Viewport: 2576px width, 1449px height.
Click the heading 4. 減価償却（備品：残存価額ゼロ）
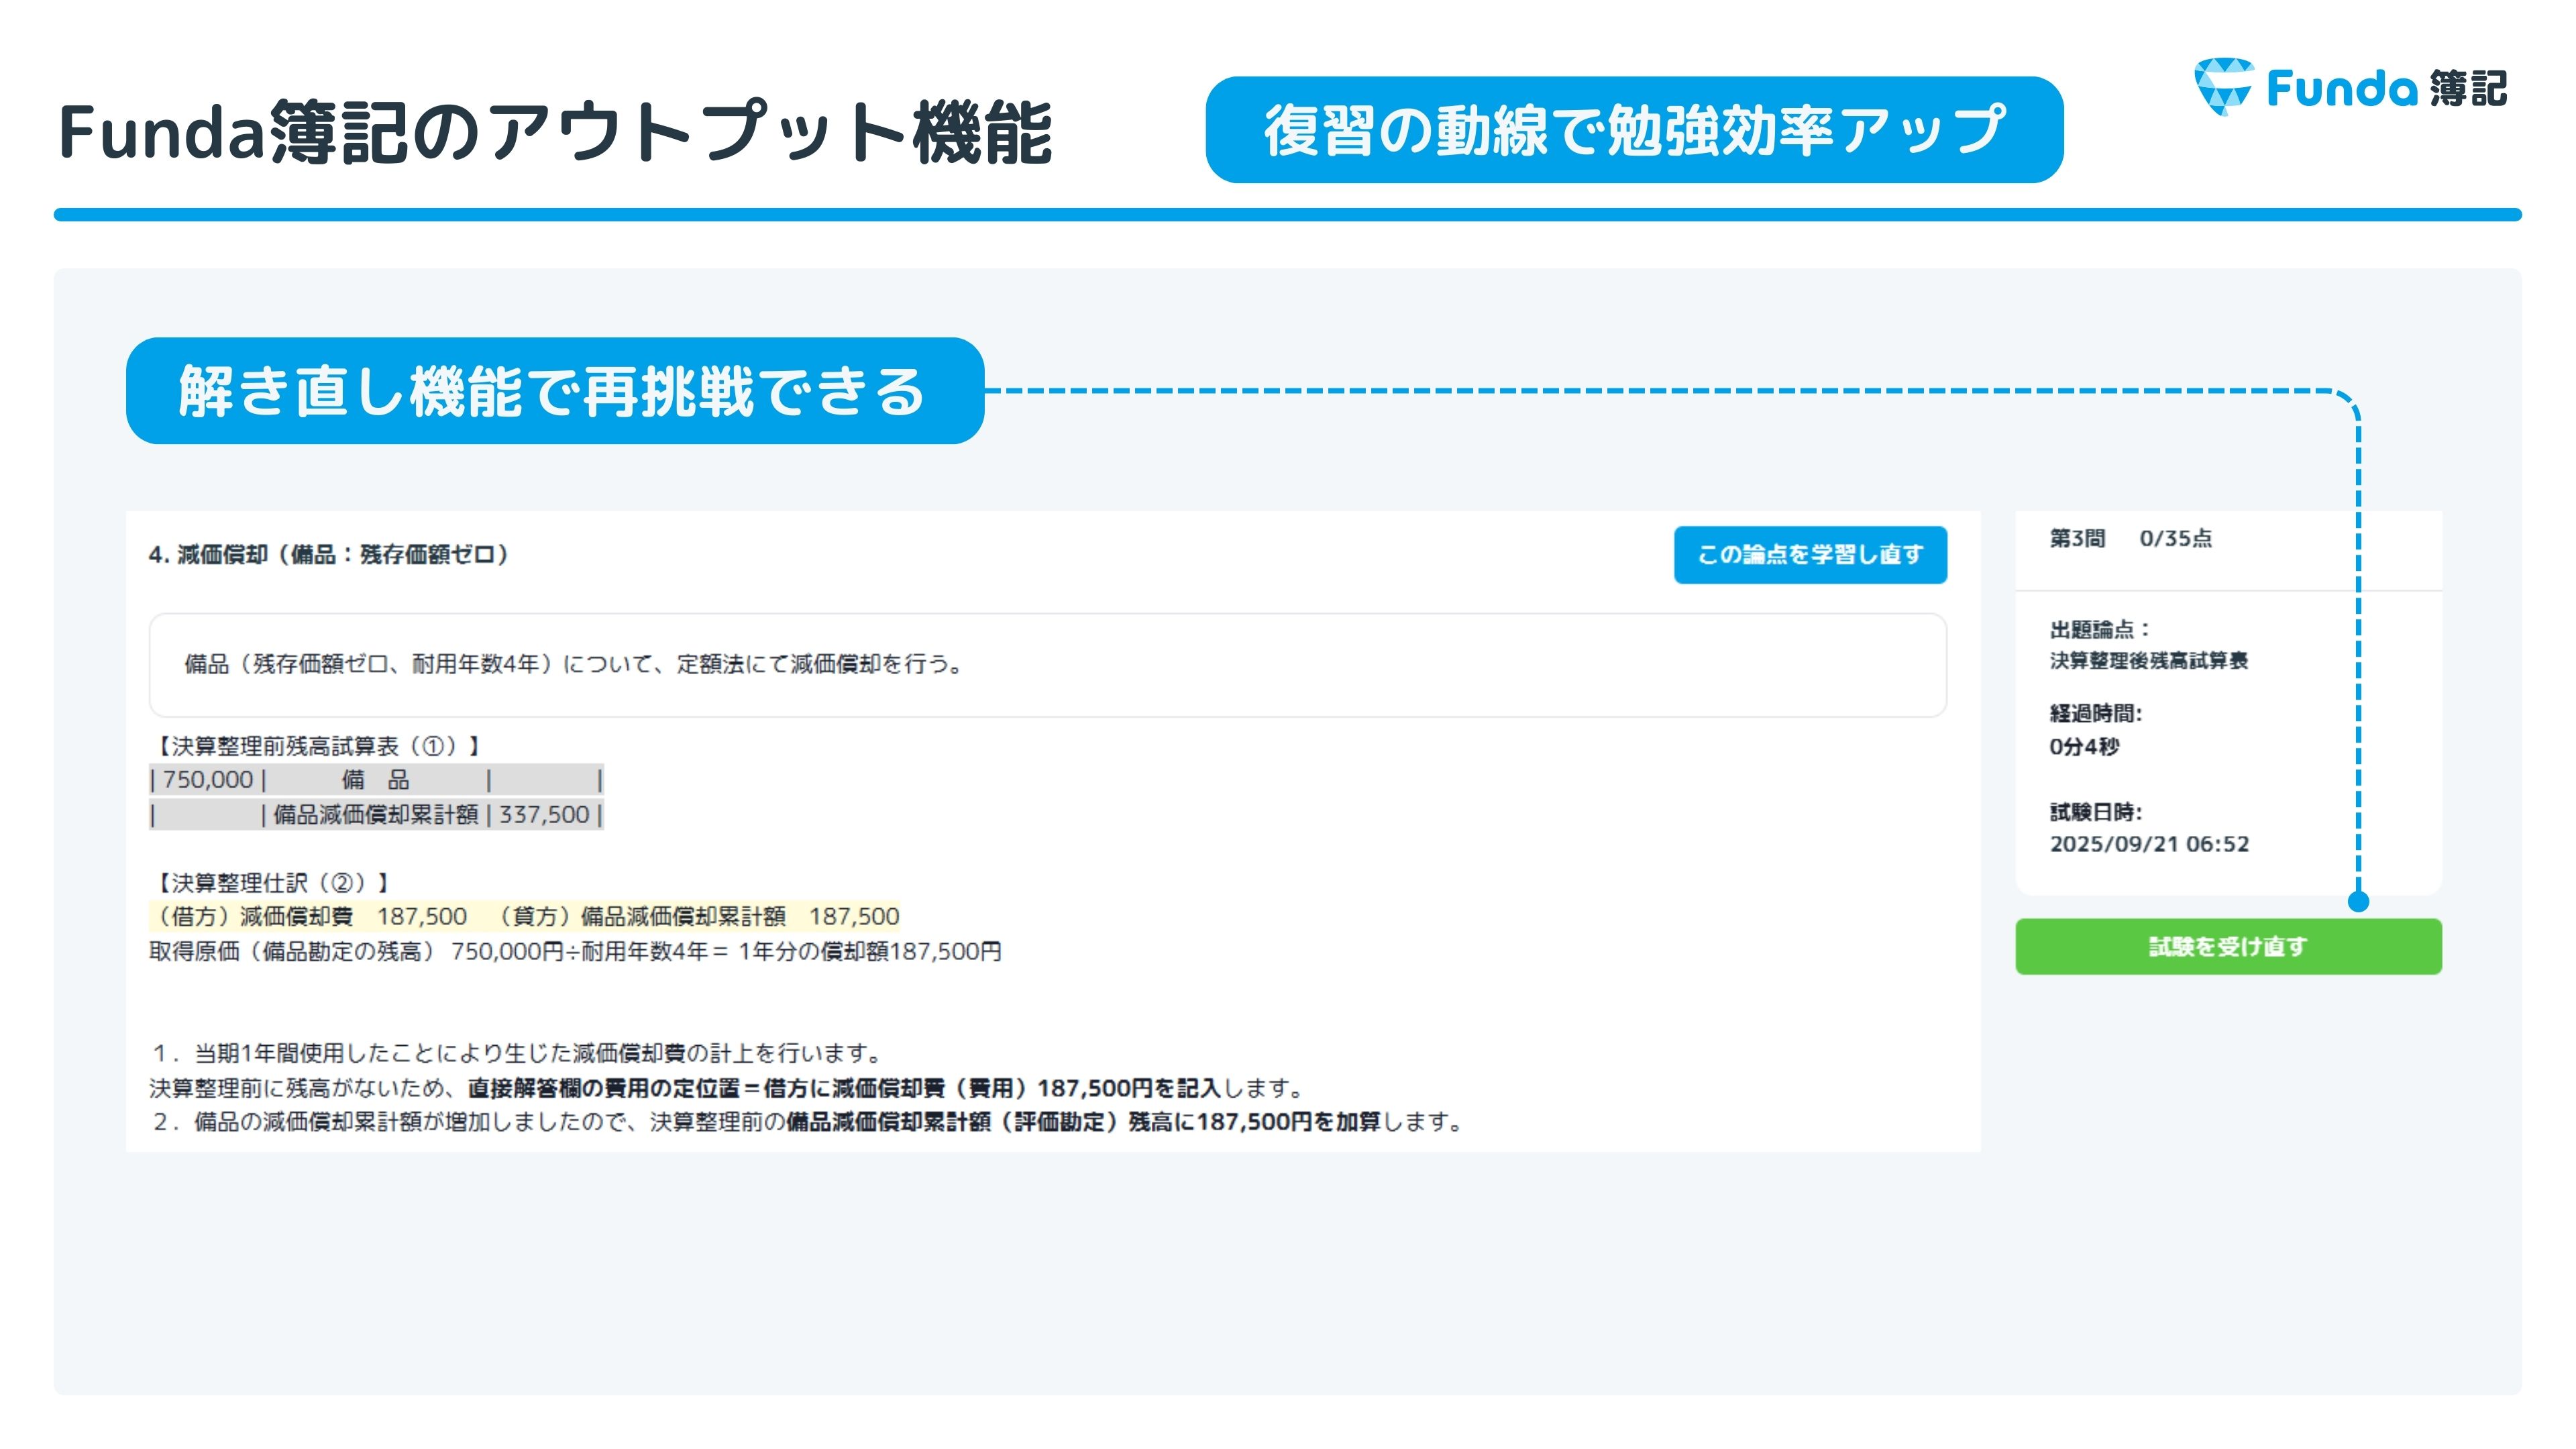pos(329,555)
